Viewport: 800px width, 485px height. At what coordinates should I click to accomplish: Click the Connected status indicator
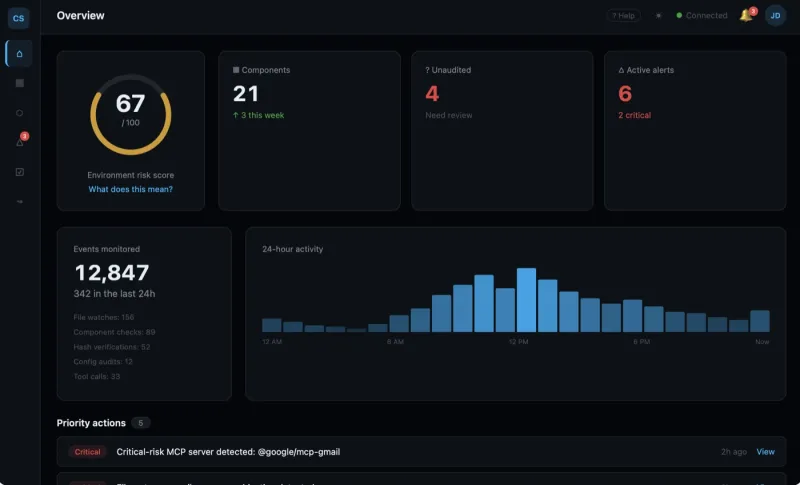coord(702,16)
